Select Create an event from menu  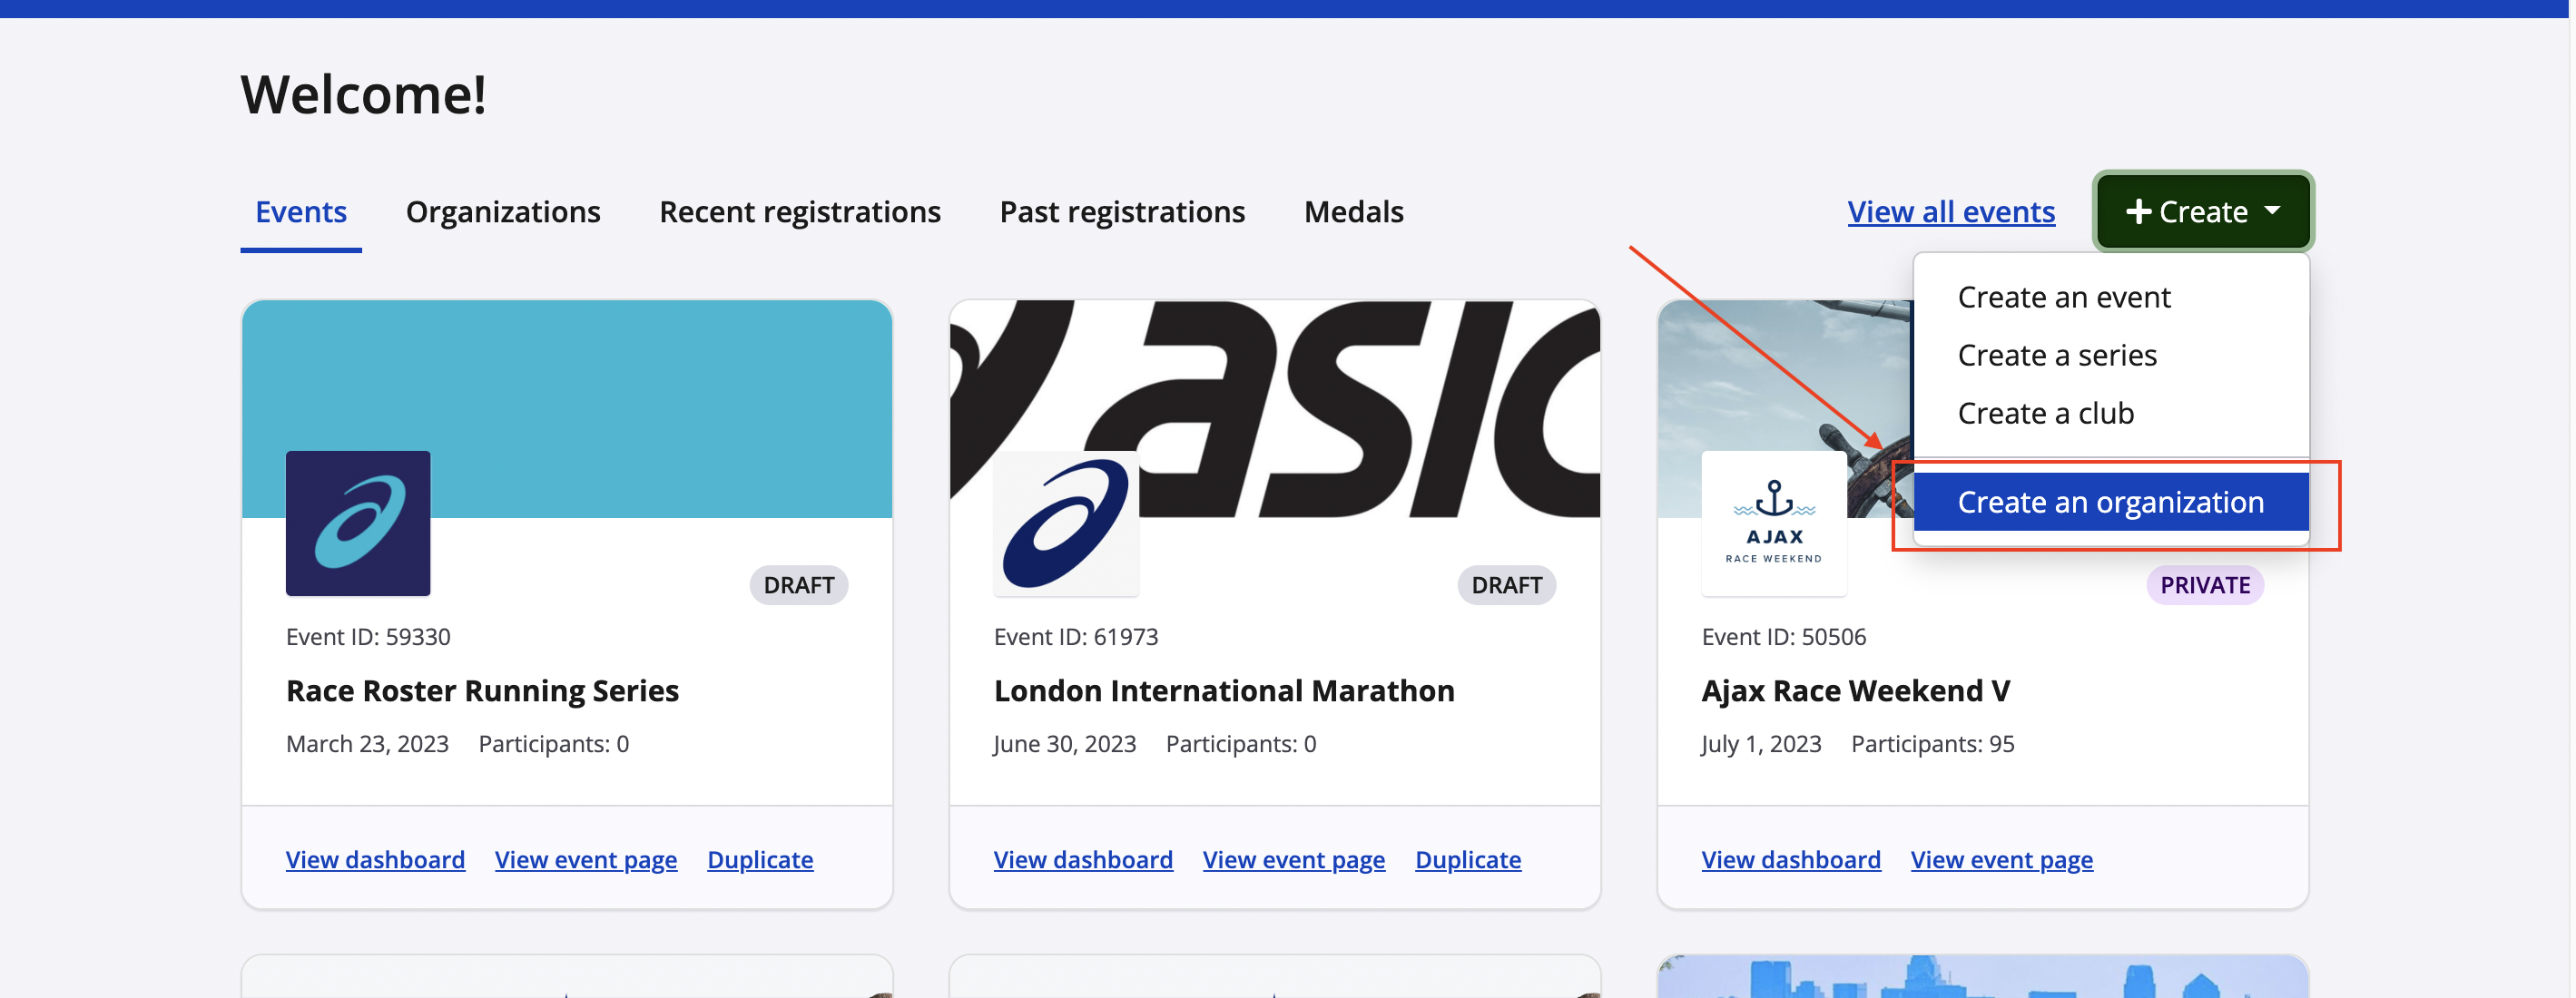click(2063, 297)
